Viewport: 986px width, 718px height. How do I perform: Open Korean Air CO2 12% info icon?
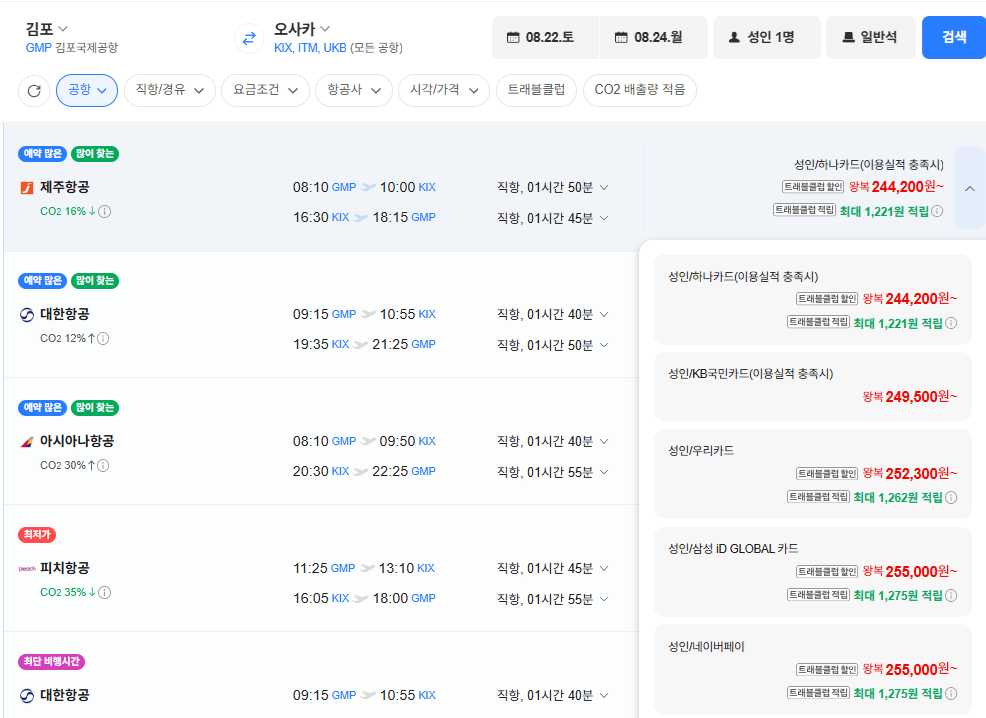click(x=103, y=338)
